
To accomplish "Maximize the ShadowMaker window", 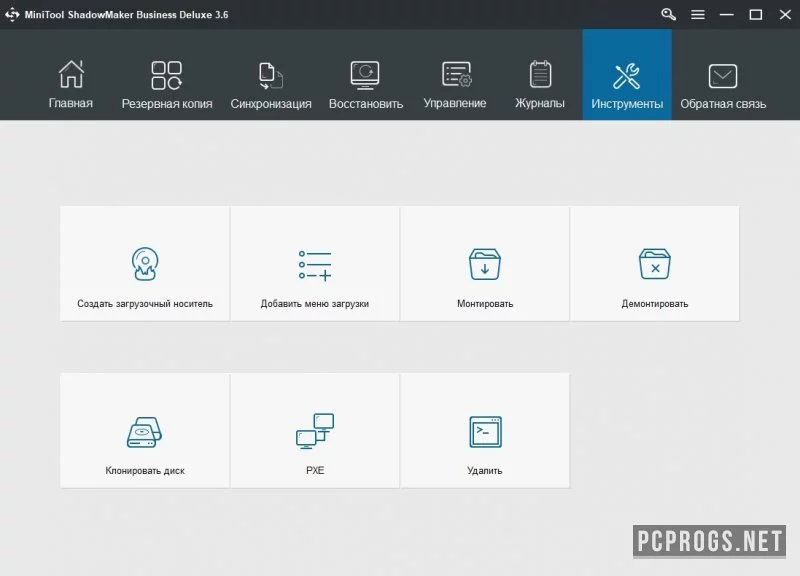I will tap(756, 15).
